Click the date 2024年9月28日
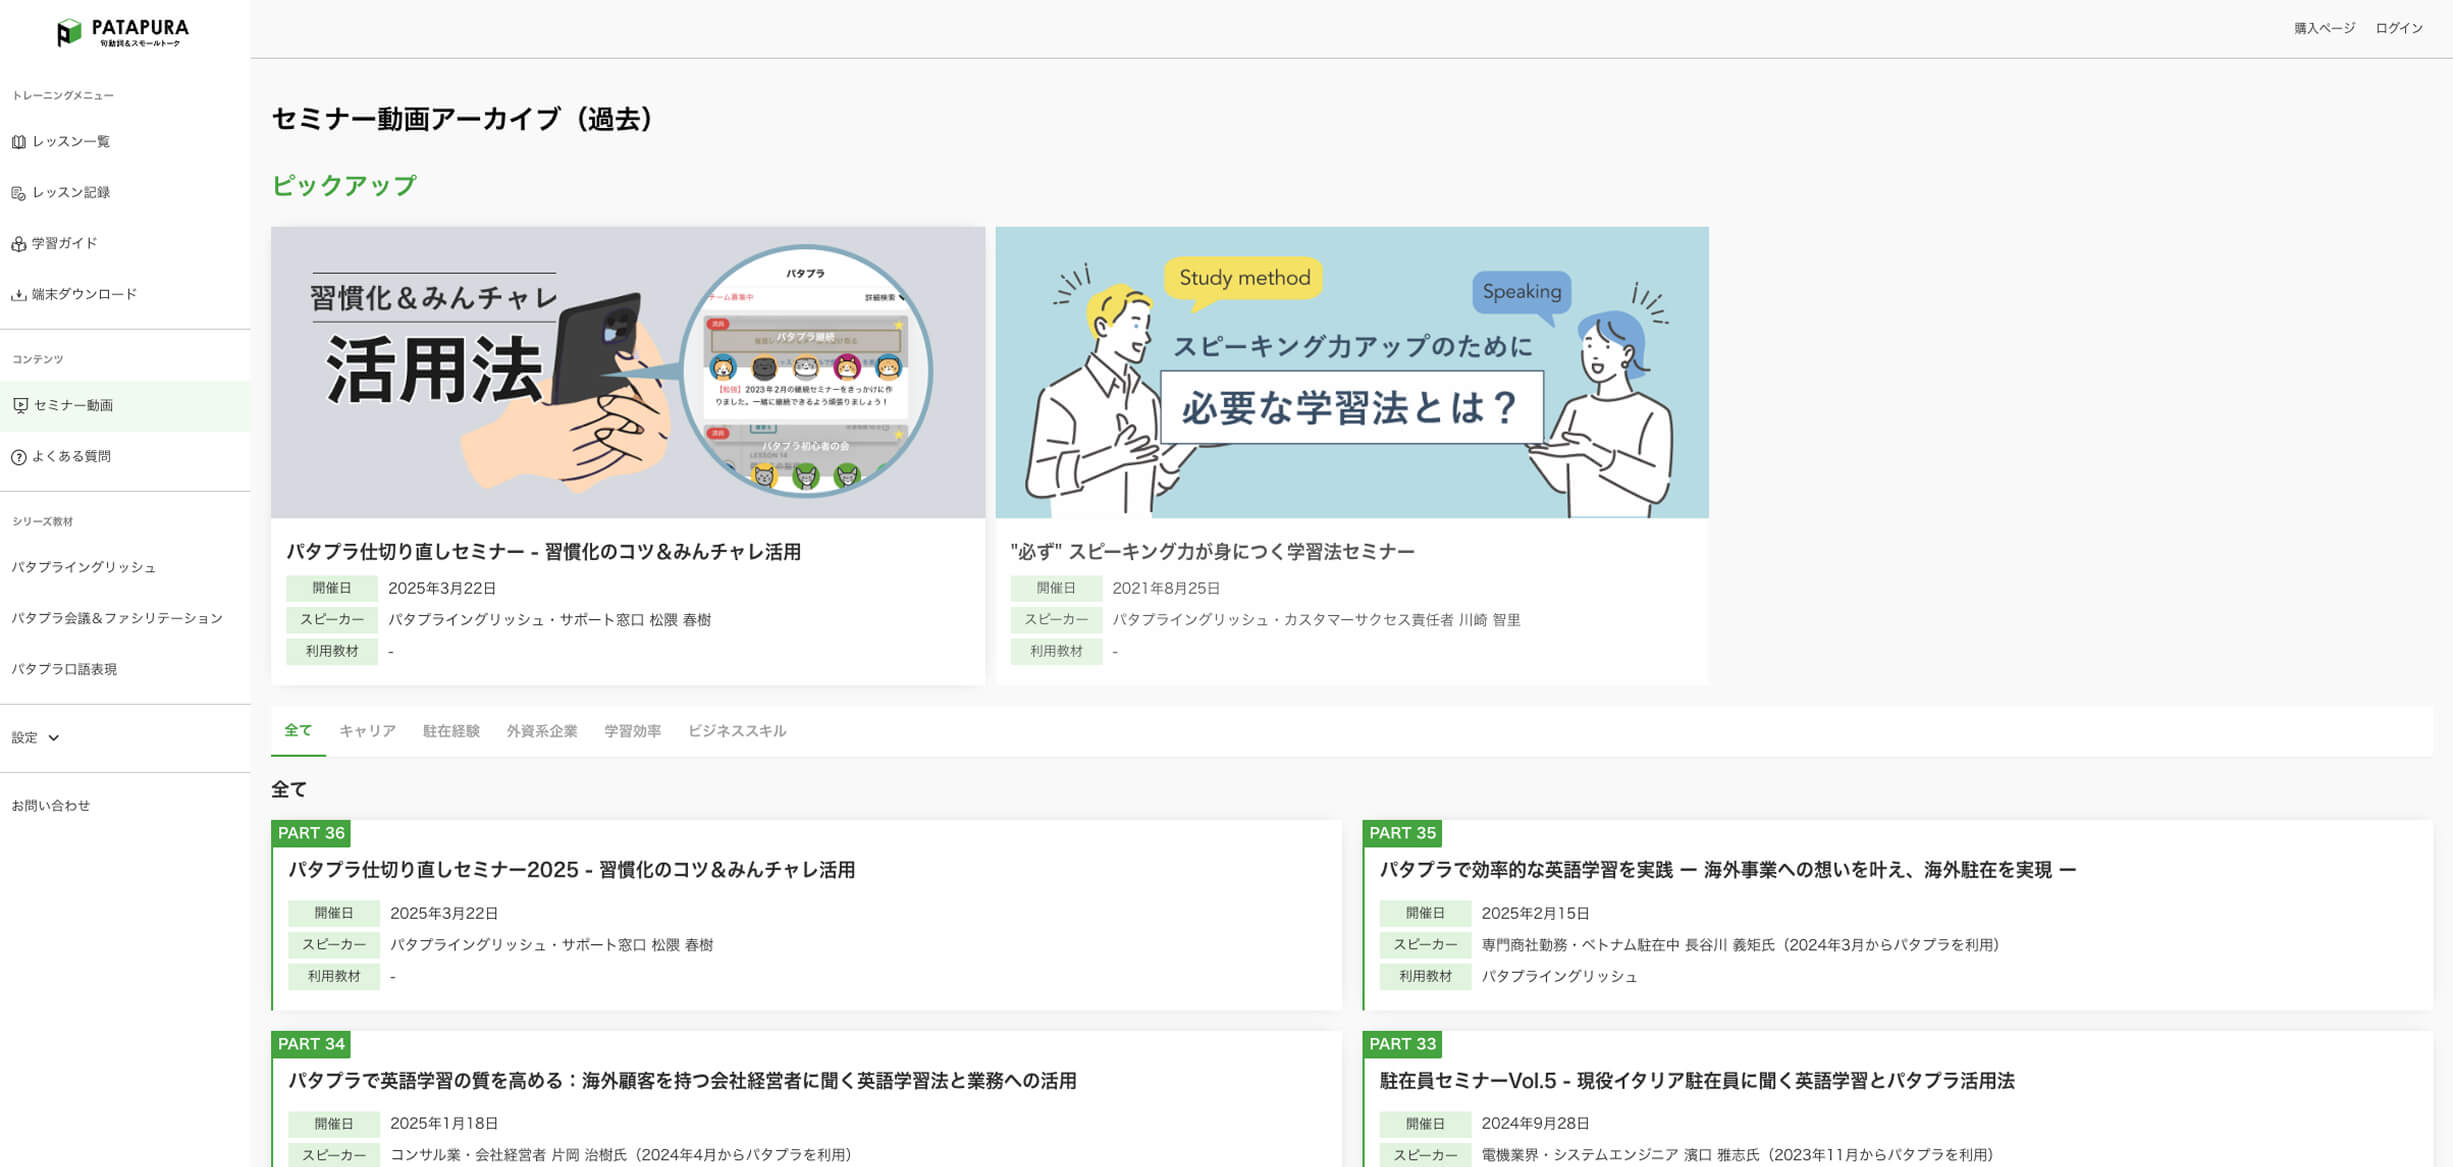The height and width of the screenshot is (1167, 2453). 1535,1124
